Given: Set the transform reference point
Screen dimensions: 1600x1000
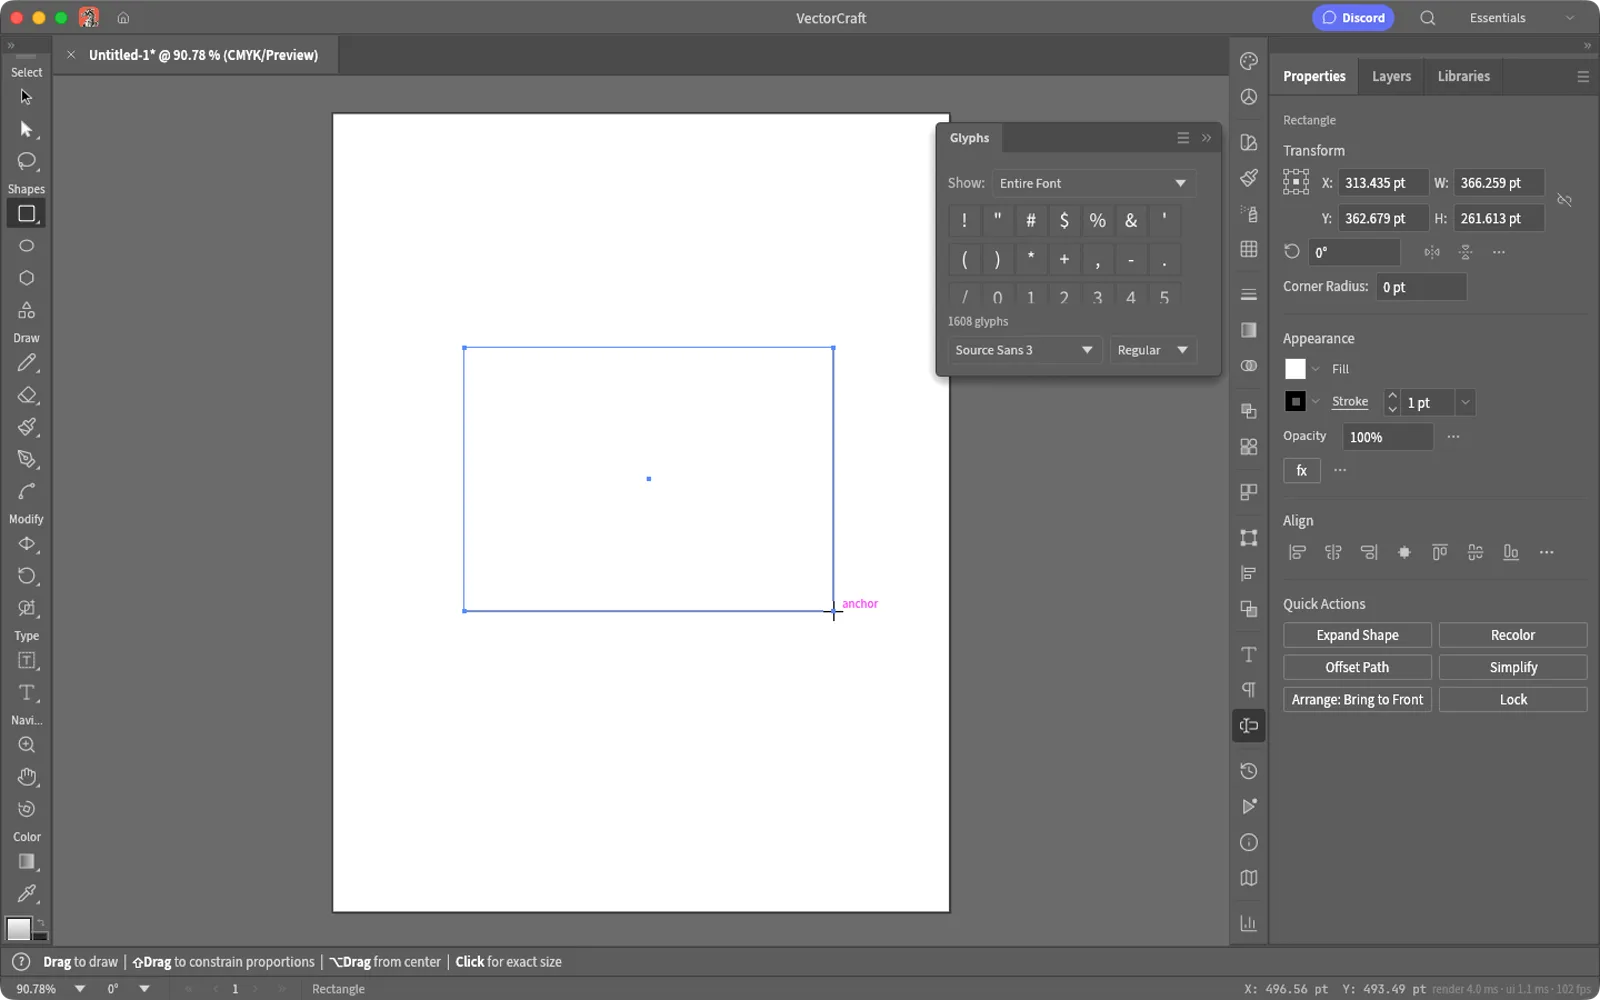Looking at the screenshot, I should point(1296,182).
